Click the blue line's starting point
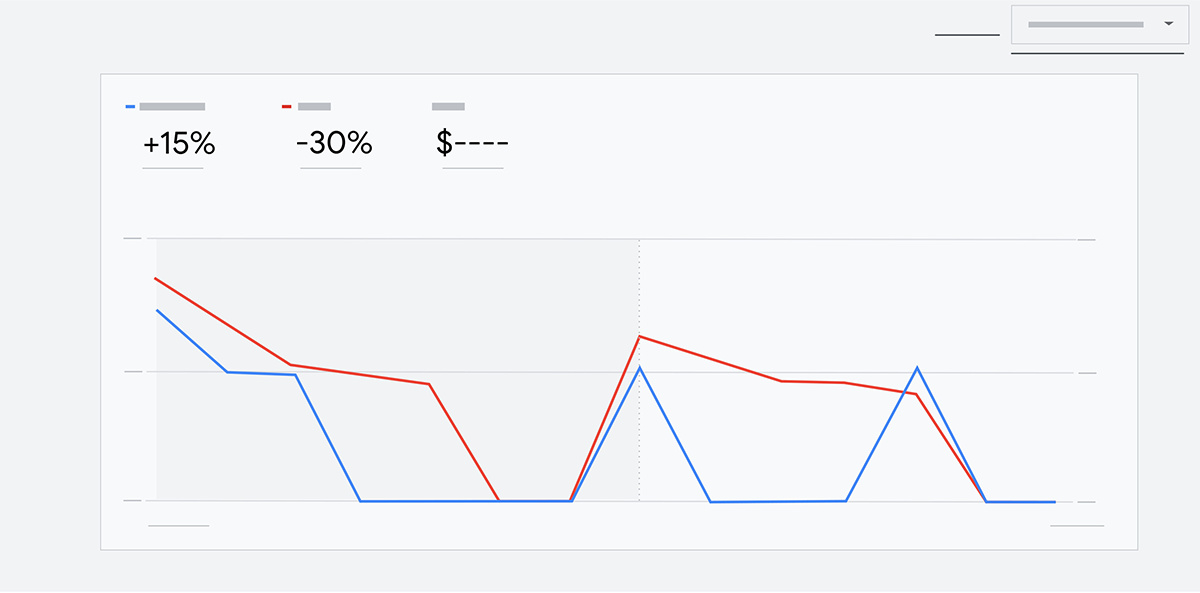1200x593 pixels. [157, 310]
